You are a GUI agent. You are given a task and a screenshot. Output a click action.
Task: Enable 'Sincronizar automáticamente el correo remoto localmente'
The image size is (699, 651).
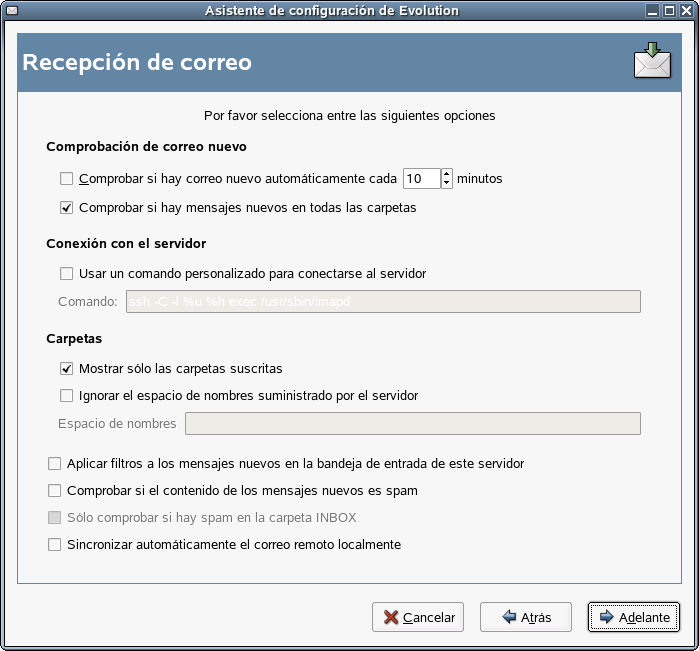tap(54, 544)
